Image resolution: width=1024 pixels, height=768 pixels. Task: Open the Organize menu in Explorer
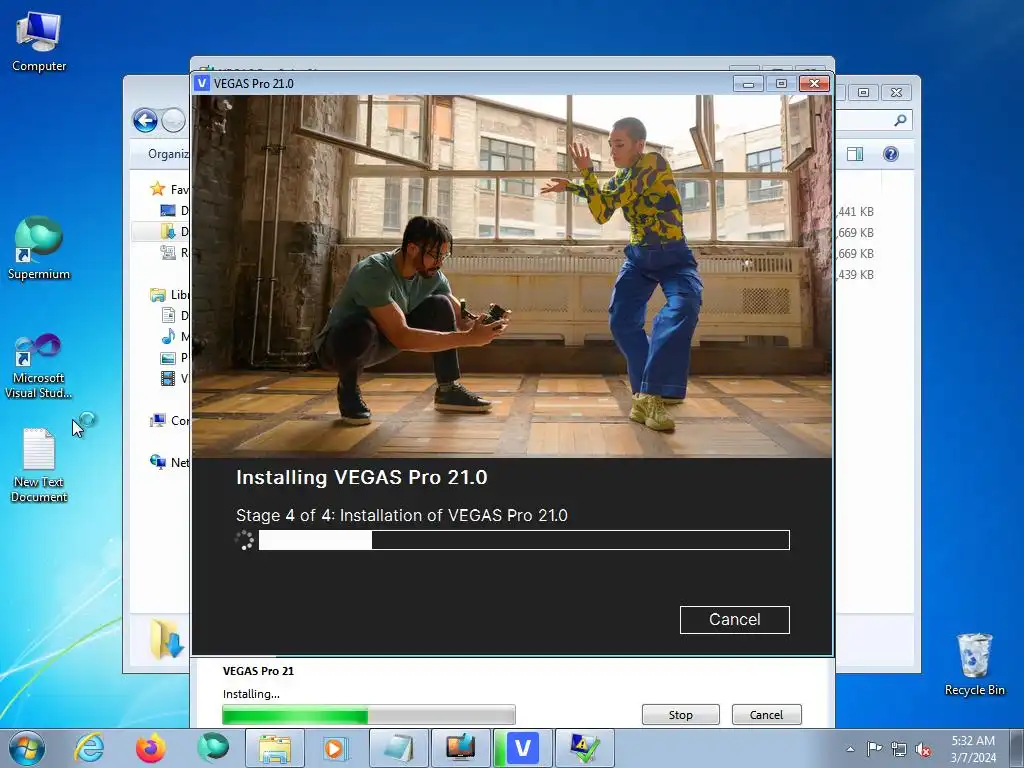coord(168,153)
